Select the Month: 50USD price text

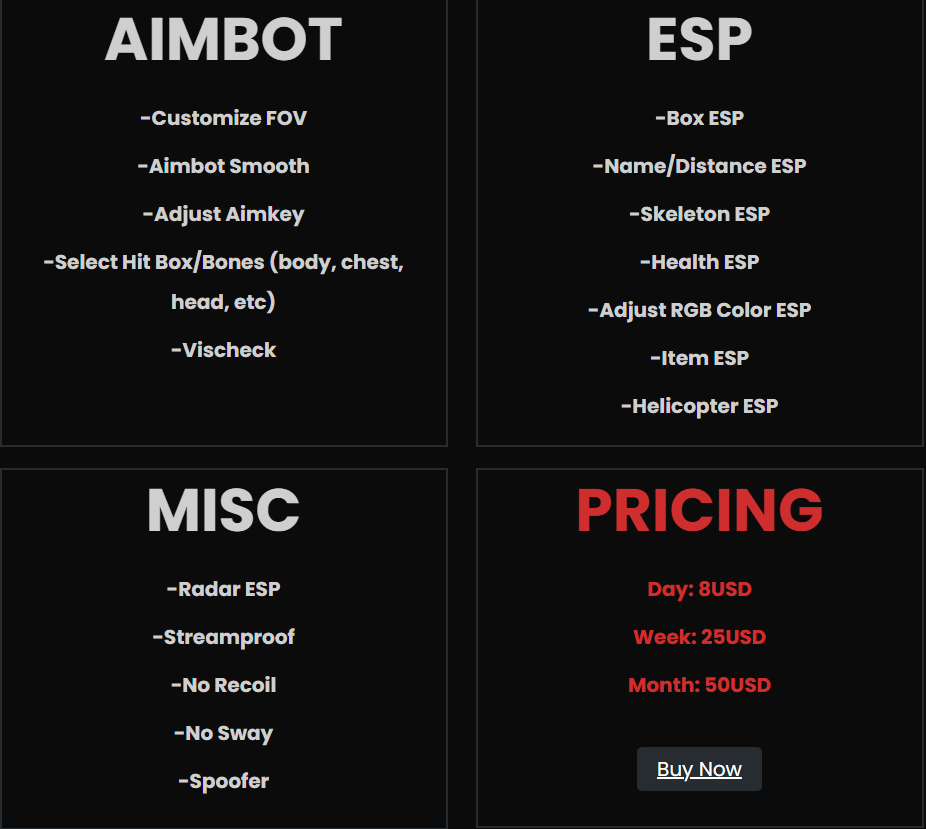point(699,685)
